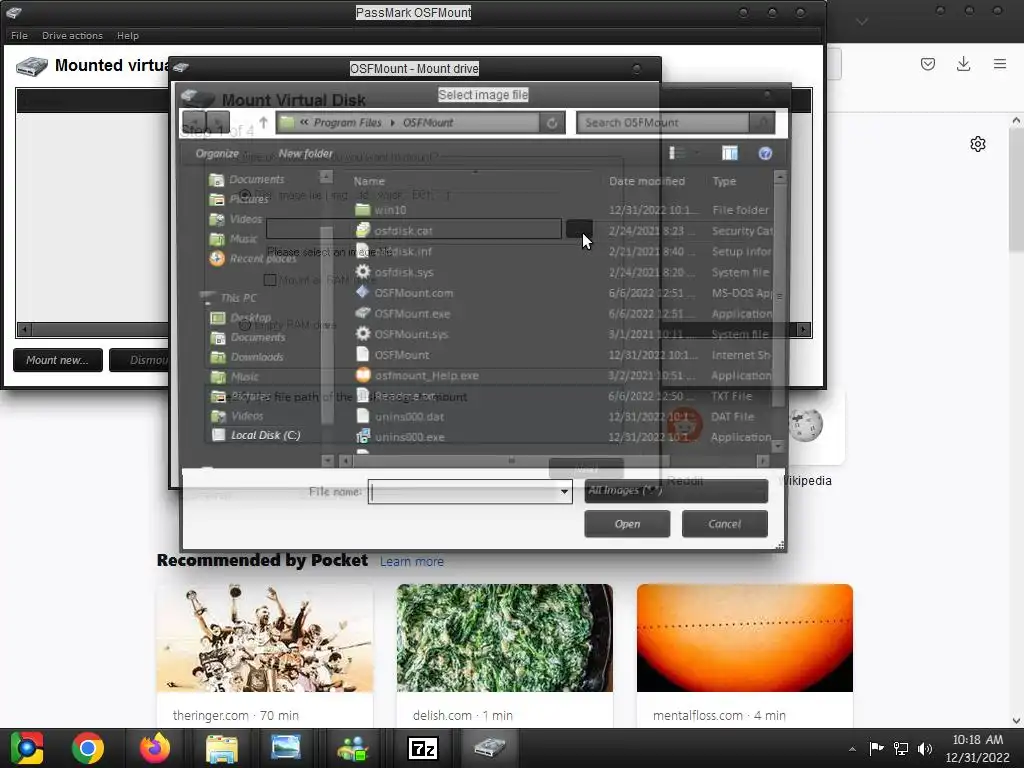Viewport: 1024px width, 768px height.
Task: Click horizontal scrollbar thumb in file list
Action: [x=511, y=461]
